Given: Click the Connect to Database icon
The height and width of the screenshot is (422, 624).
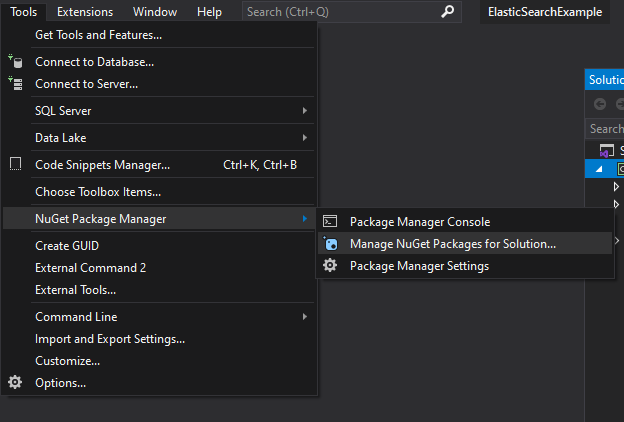Looking at the screenshot, I should [16, 61].
